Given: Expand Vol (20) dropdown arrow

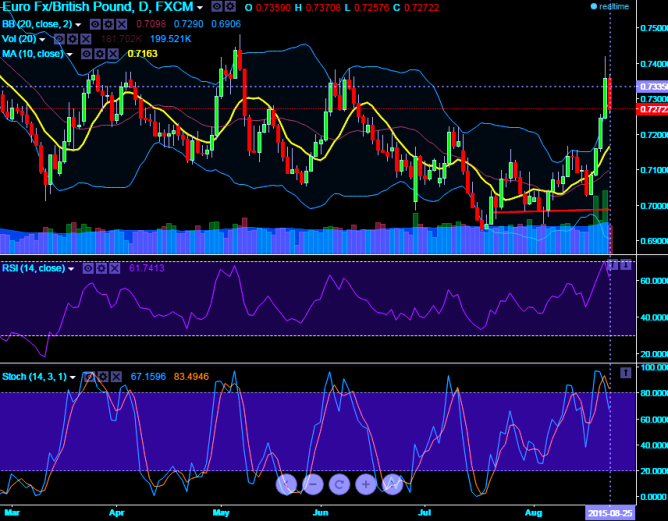Looking at the screenshot, I should coord(42,40).
